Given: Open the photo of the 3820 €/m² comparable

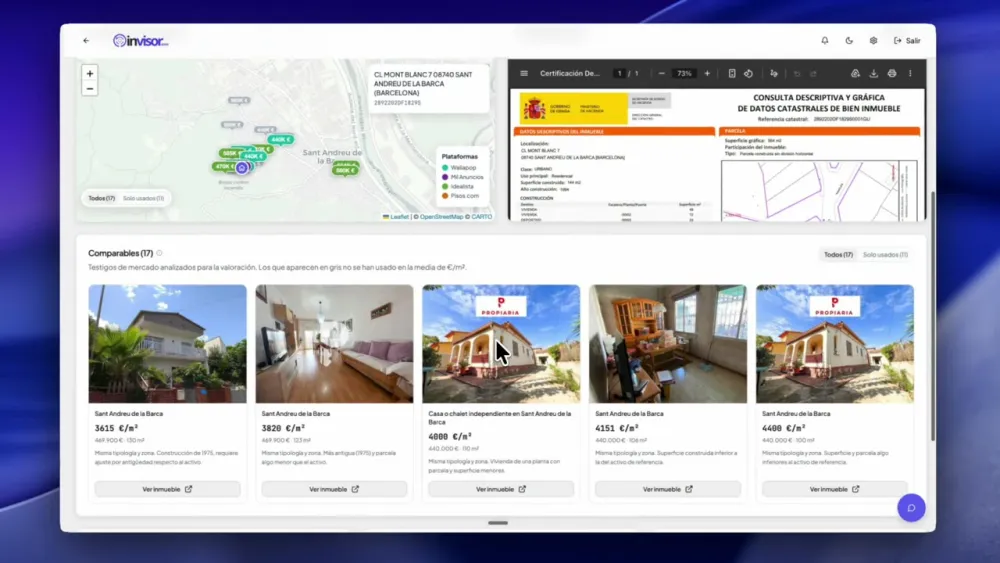Looking at the screenshot, I should tap(334, 344).
